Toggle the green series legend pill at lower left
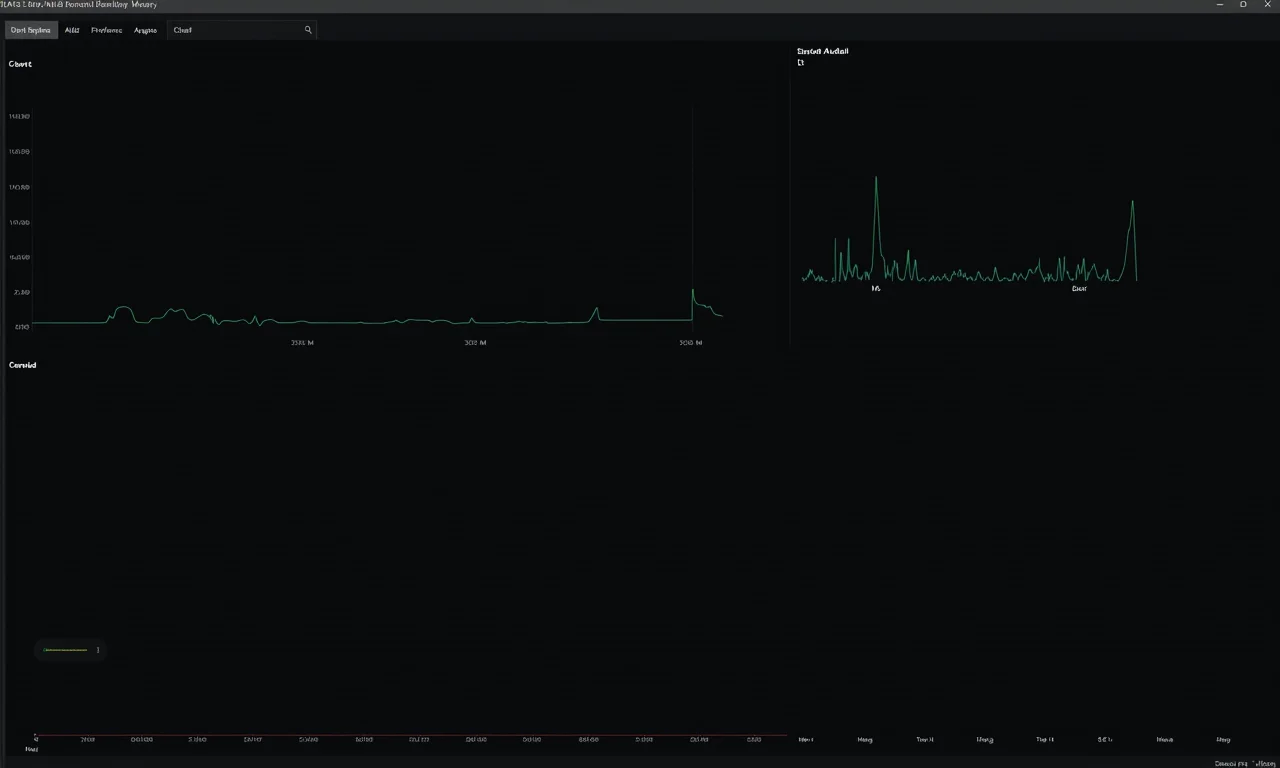The height and width of the screenshot is (768, 1280). pyautogui.click(x=67, y=650)
